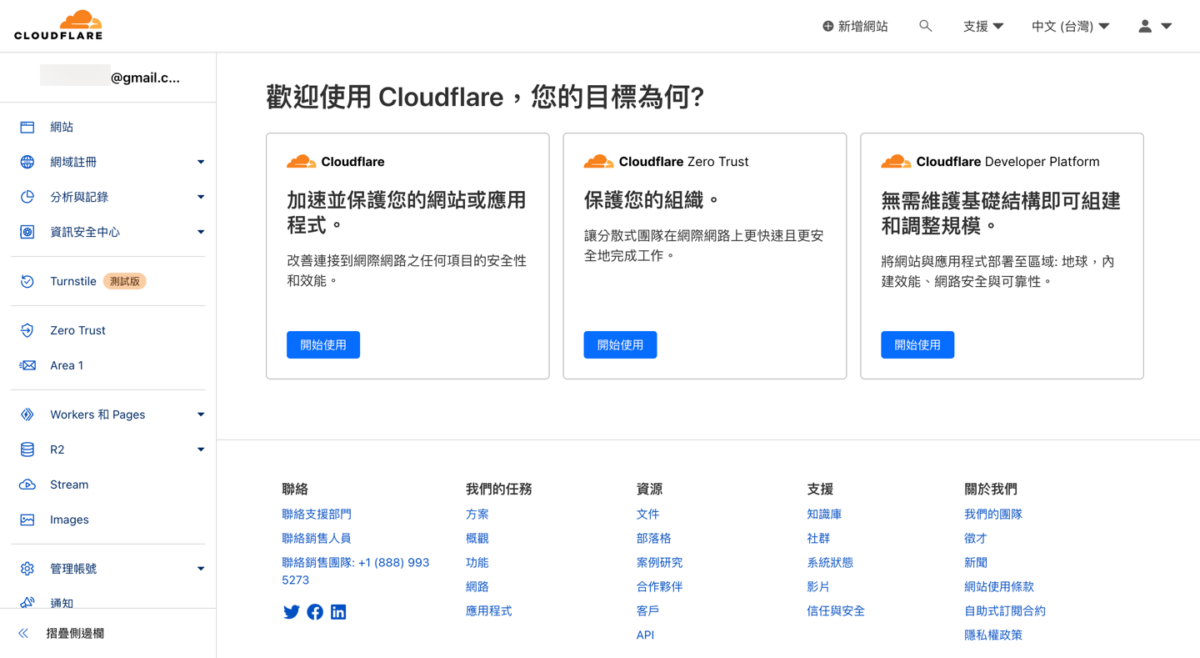The image size is (1200, 658).
Task: Open the 部落格 footer link
Action: pos(654,538)
